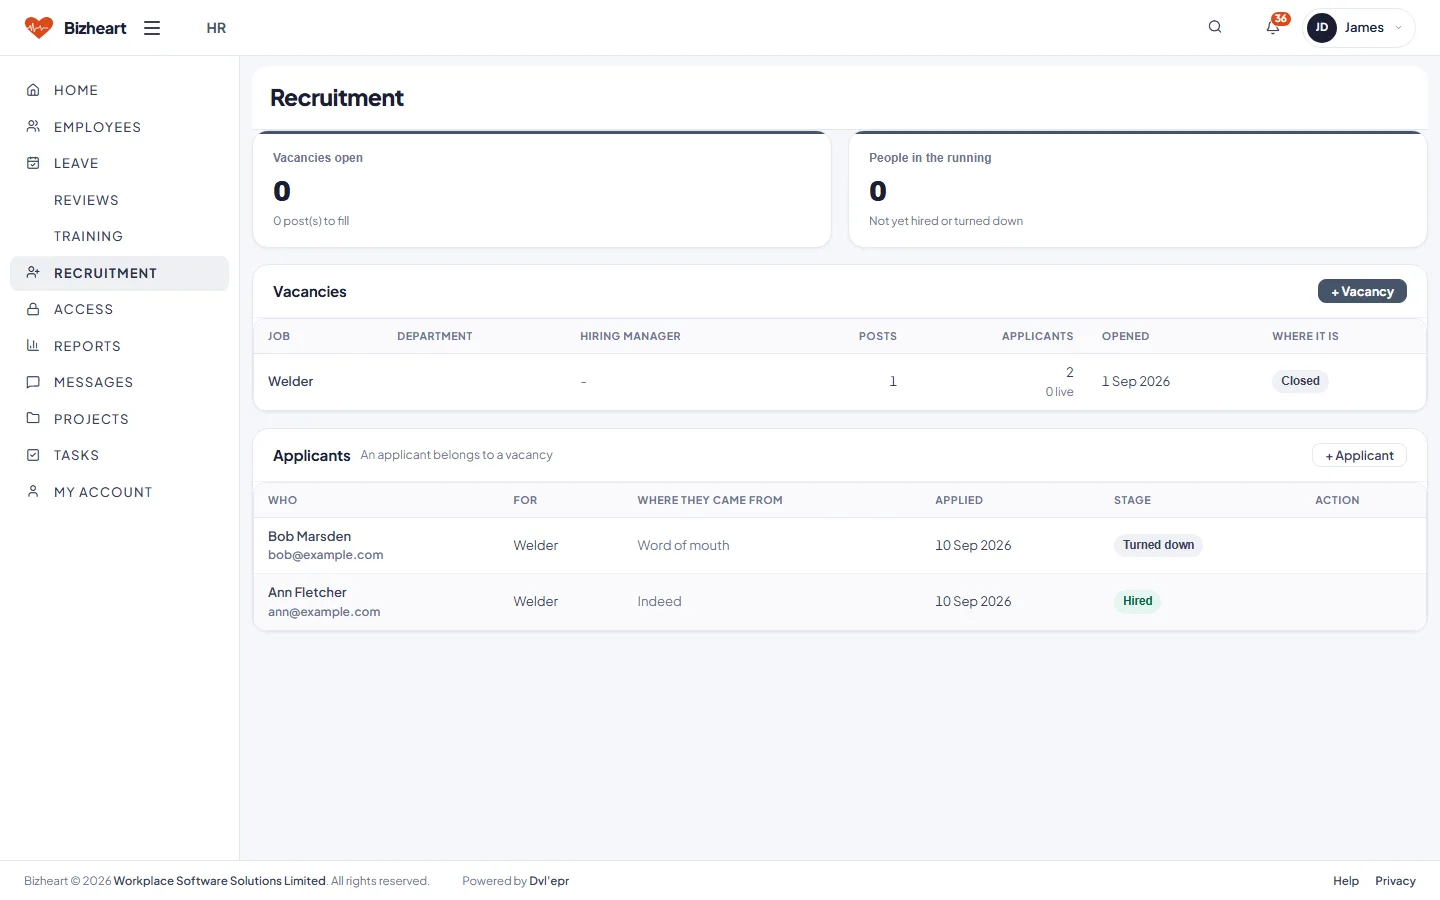
Task: Click the JD avatar circle
Action: coord(1322,28)
